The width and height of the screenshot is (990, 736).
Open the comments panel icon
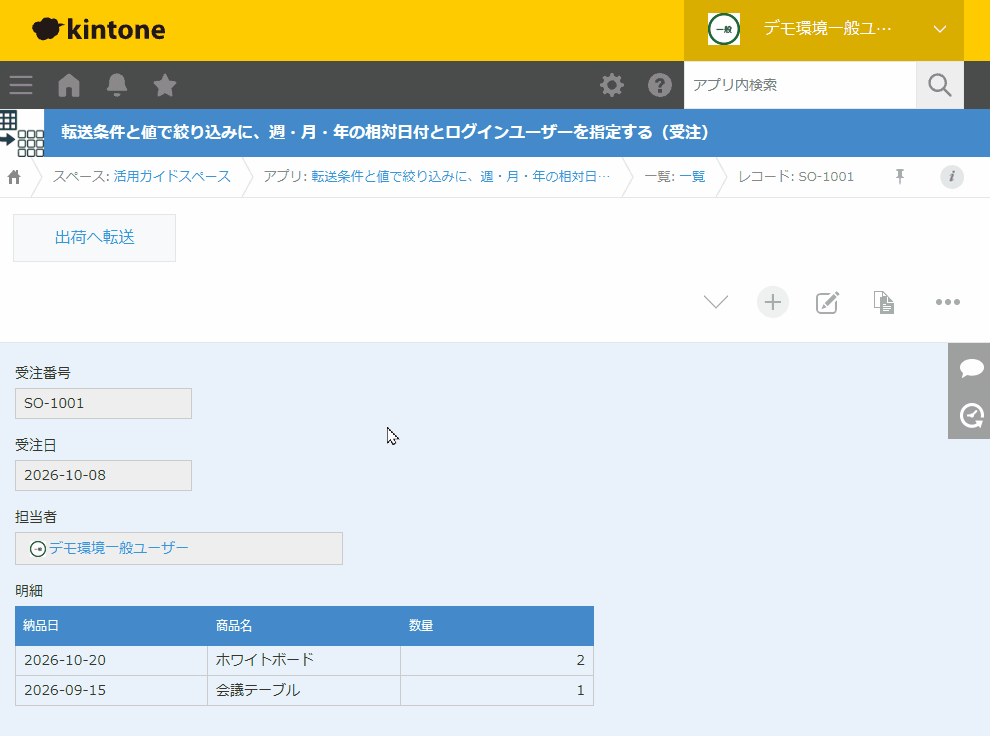pyautogui.click(x=971, y=367)
